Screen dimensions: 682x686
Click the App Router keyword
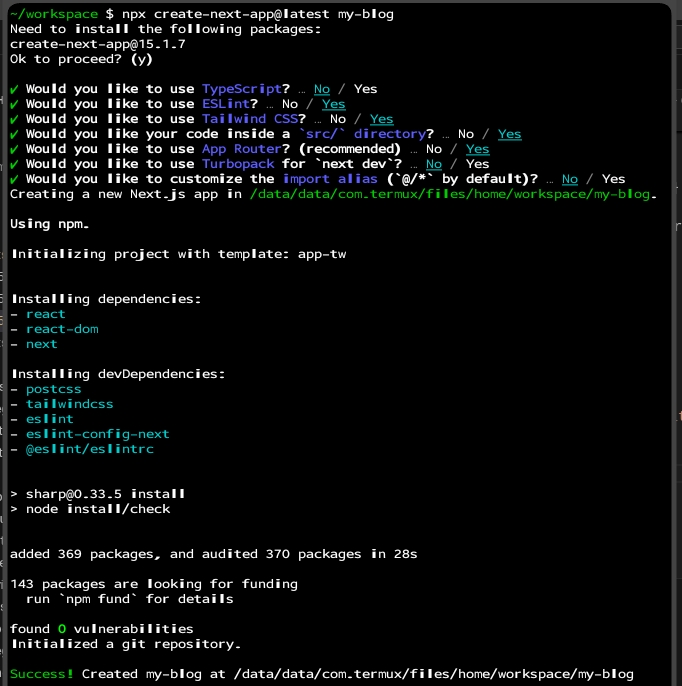click(241, 149)
